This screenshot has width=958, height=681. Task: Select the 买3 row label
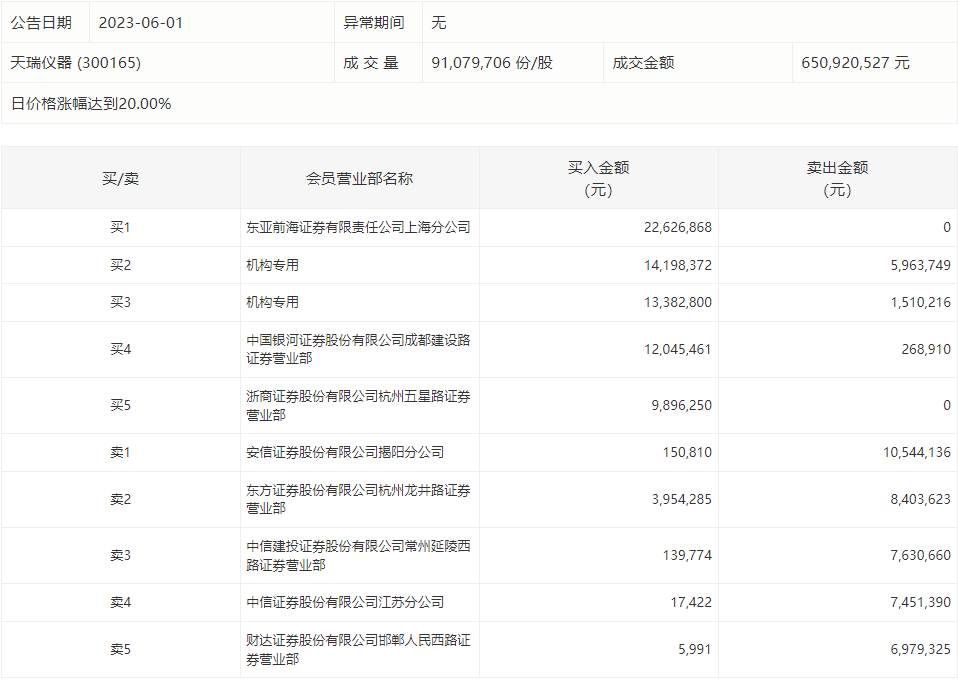[120, 302]
